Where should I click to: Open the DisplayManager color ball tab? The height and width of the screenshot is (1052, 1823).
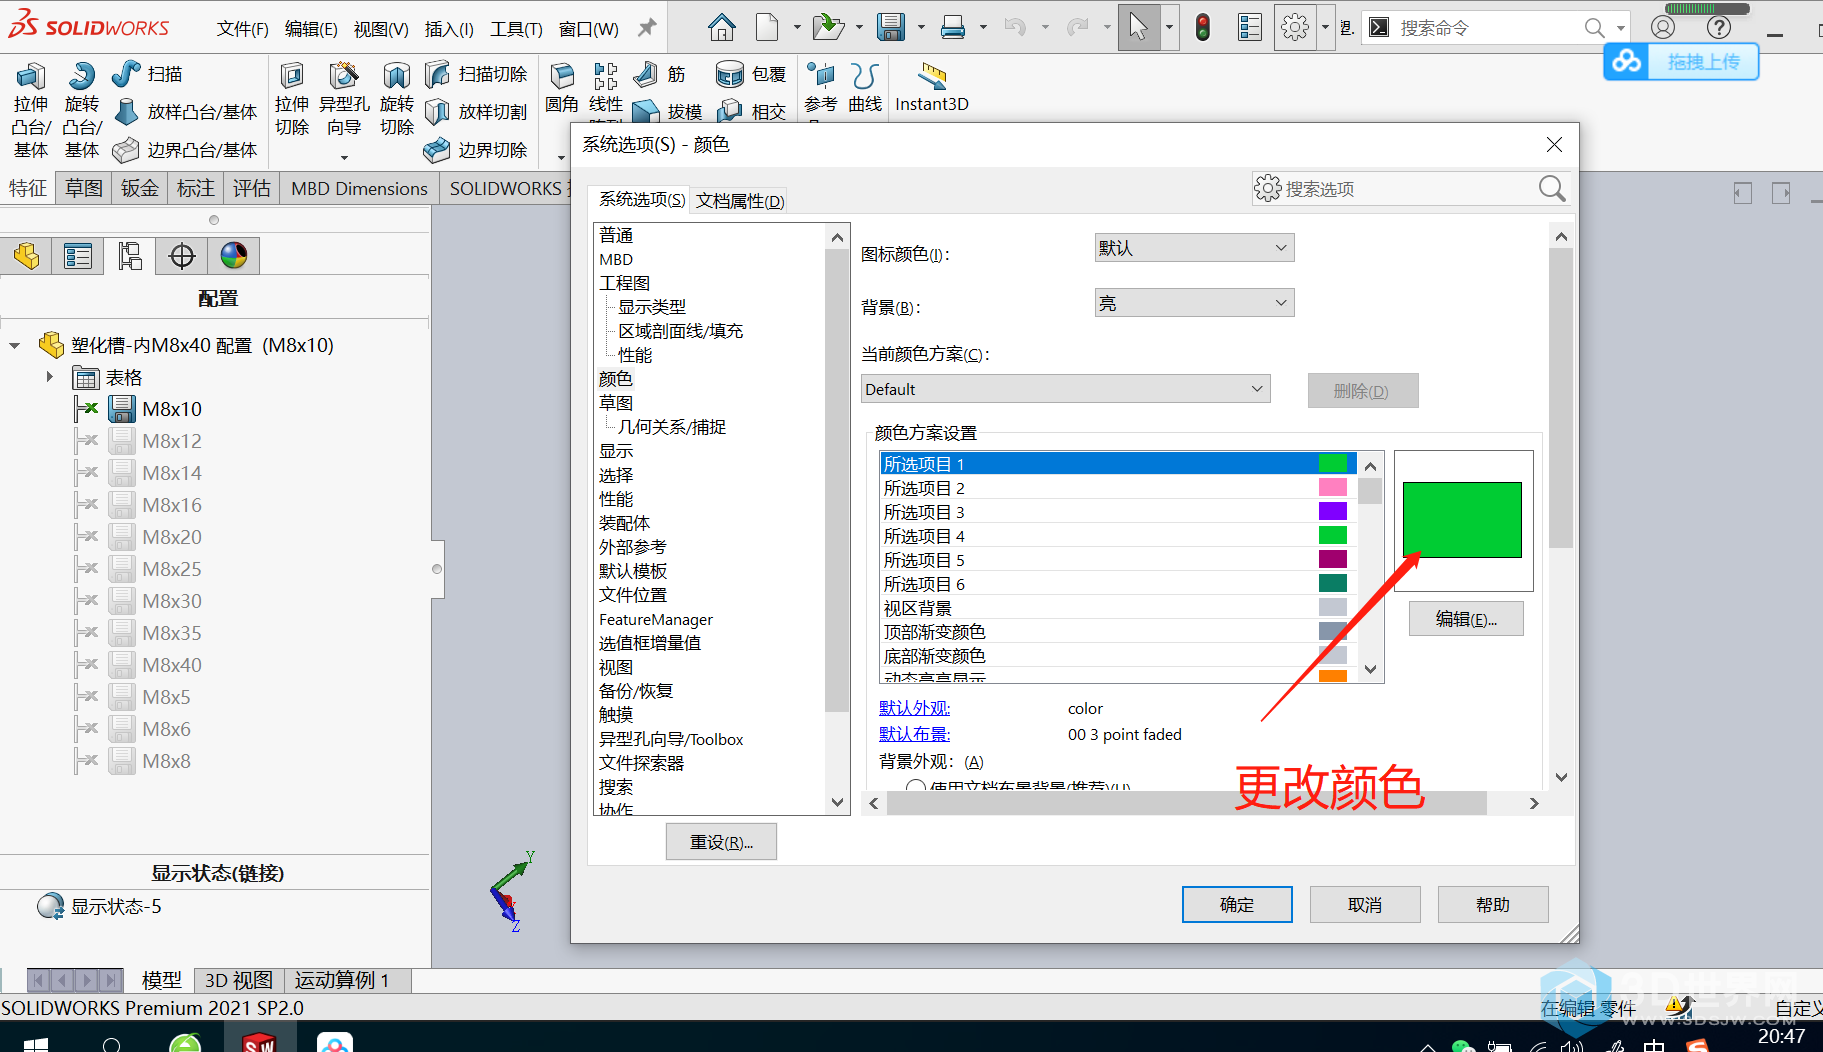pos(234,256)
